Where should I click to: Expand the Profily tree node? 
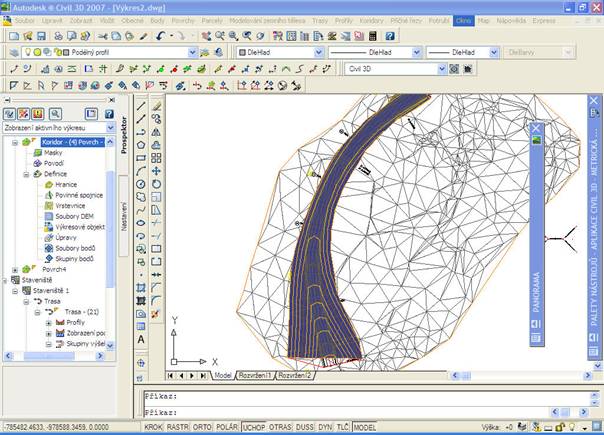point(49,322)
